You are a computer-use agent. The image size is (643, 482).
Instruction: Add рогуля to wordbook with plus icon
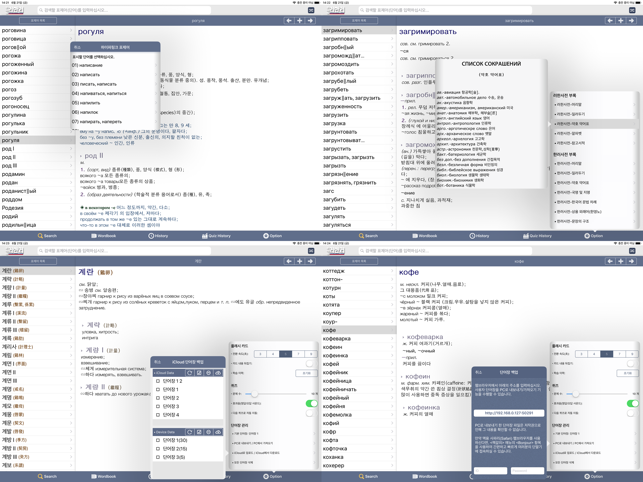coord(300,21)
